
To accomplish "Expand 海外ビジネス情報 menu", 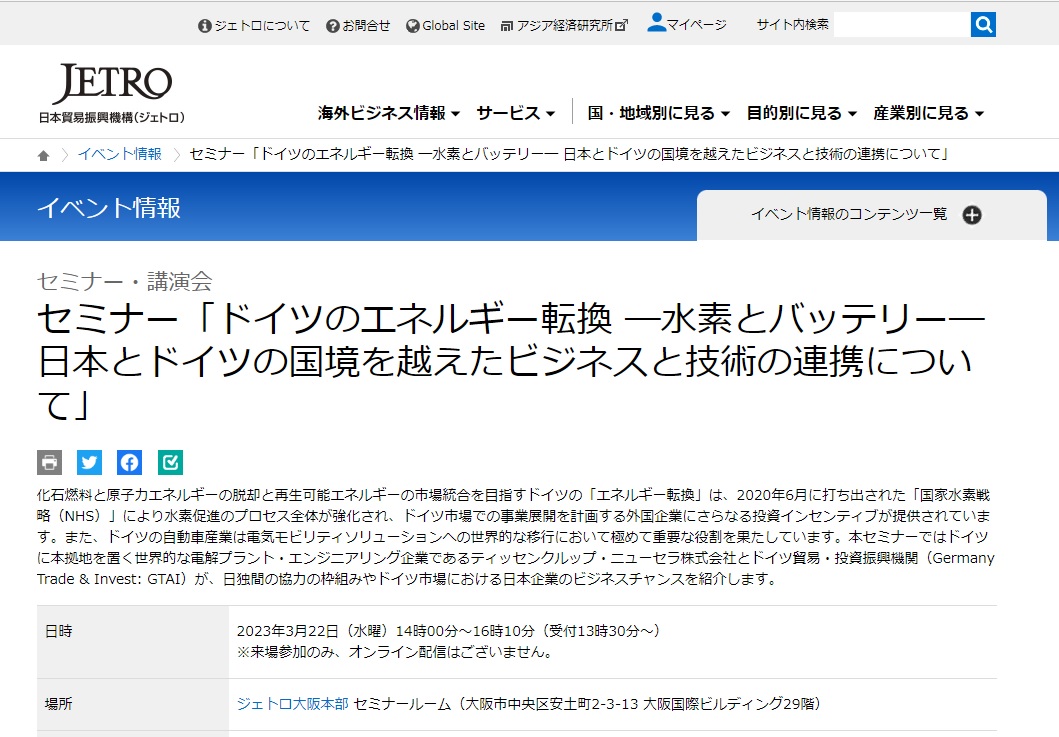I will pos(389,113).
